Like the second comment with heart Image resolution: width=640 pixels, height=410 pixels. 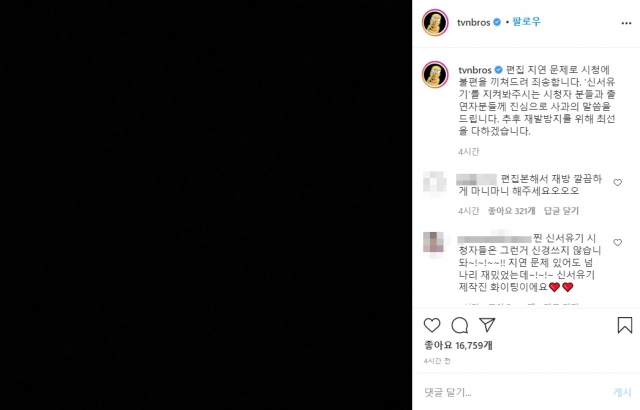(618, 242)
